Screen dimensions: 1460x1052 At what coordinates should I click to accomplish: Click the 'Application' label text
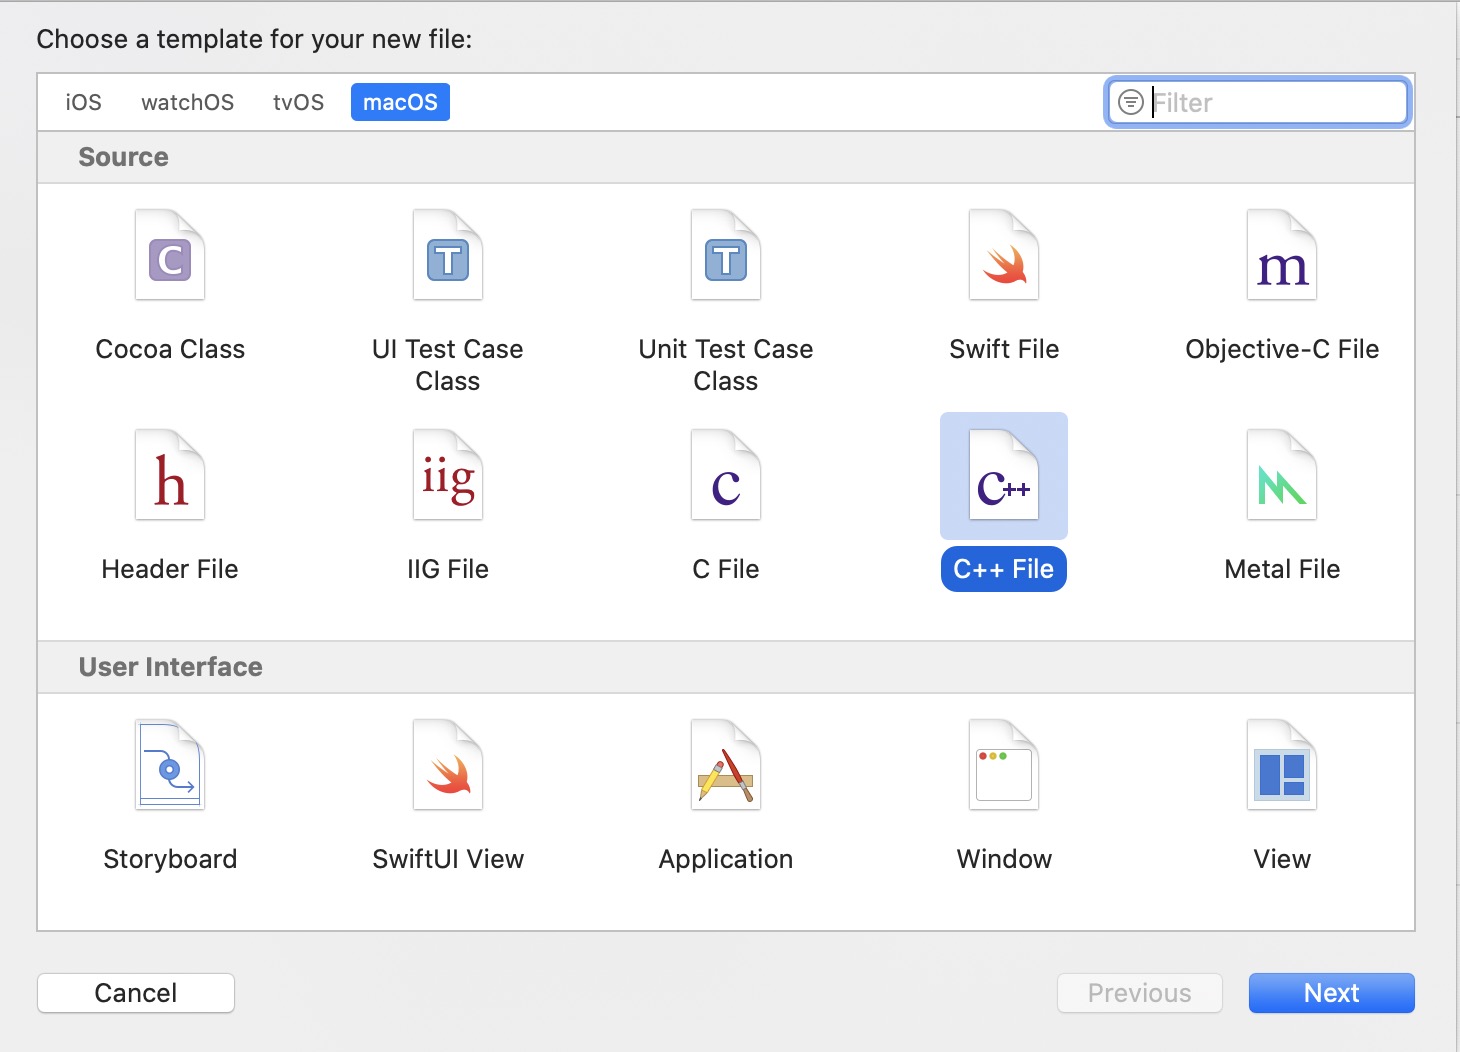726,859
